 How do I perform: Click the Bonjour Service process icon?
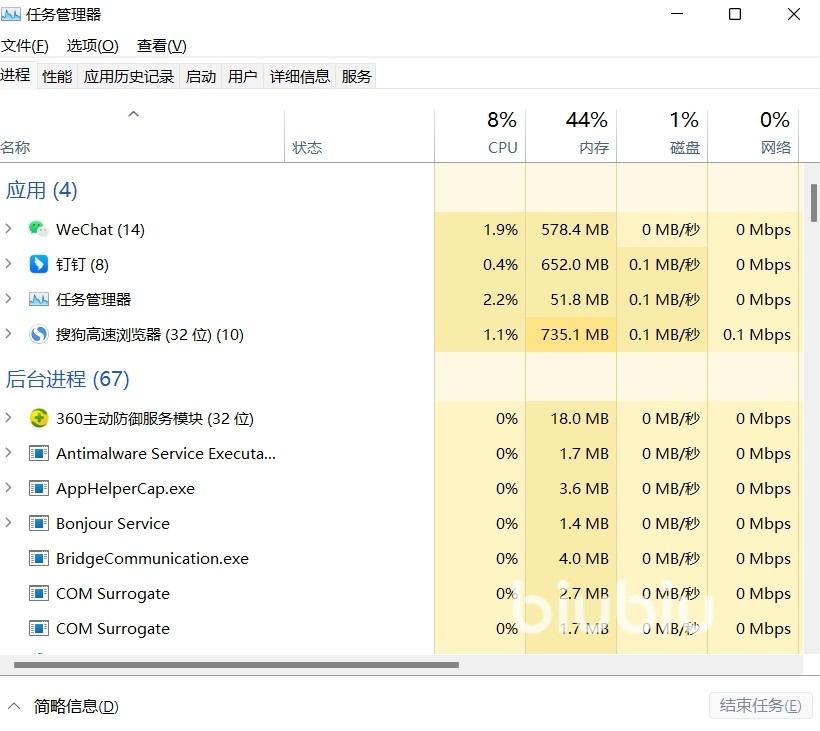tap(38, 523)
